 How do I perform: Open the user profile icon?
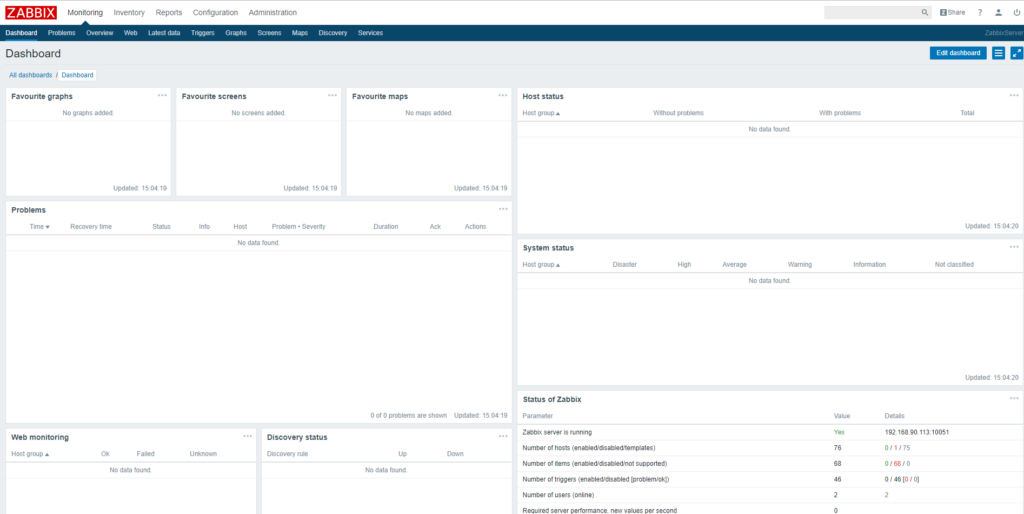click(998, 12)
